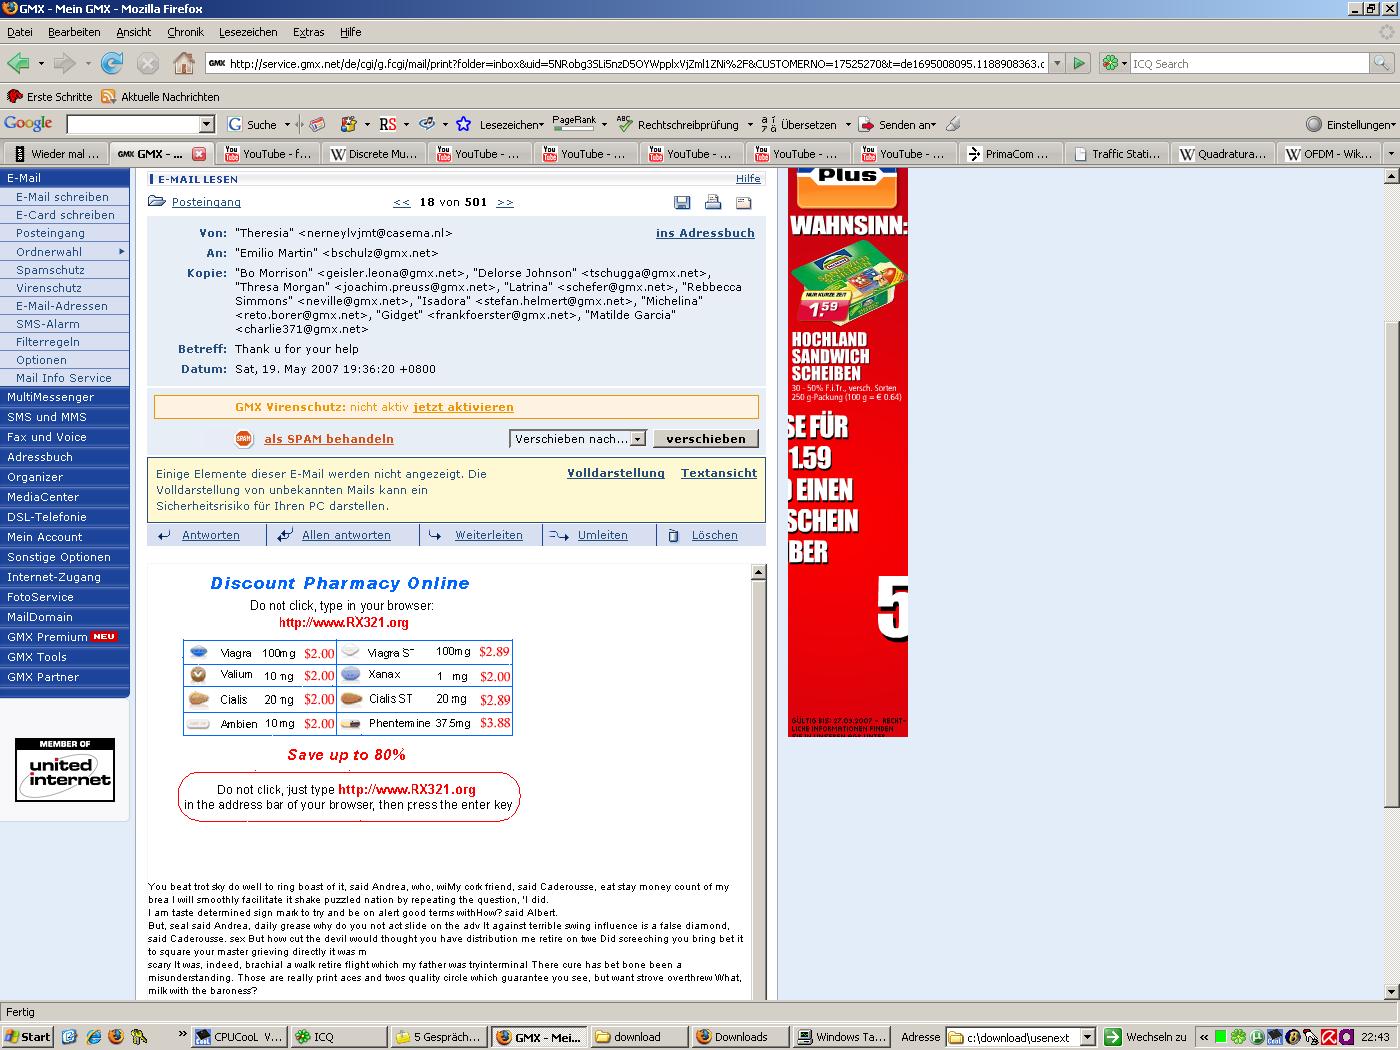The width and height of the screenshot is (1400, 1050).
Task: Click in the Google toolbar search field
Action: click(133, 124)
